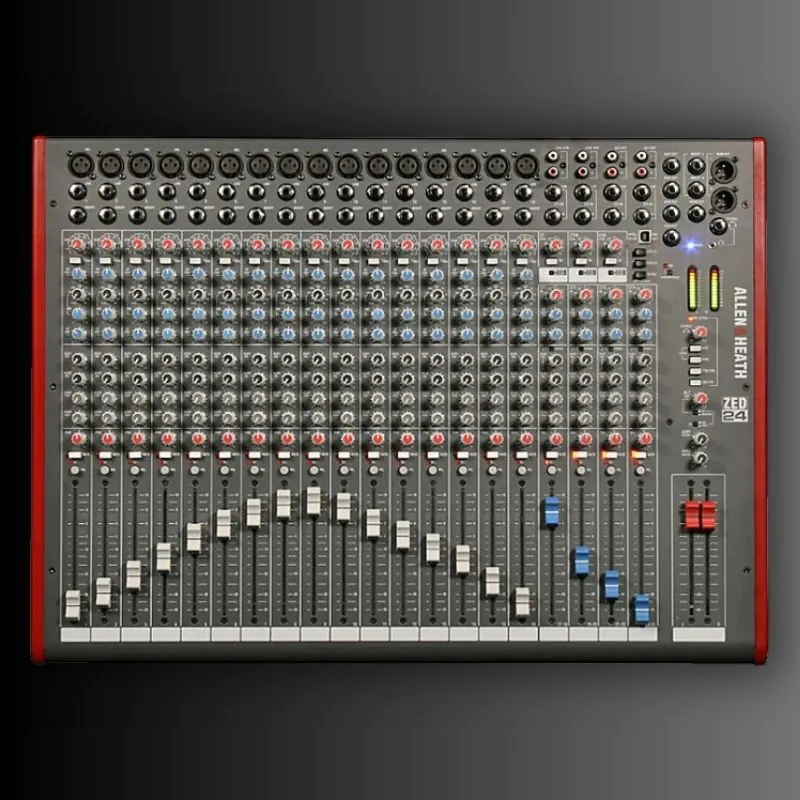
Task: Click the red pan knob on channel 1
Action: point(75,438)
